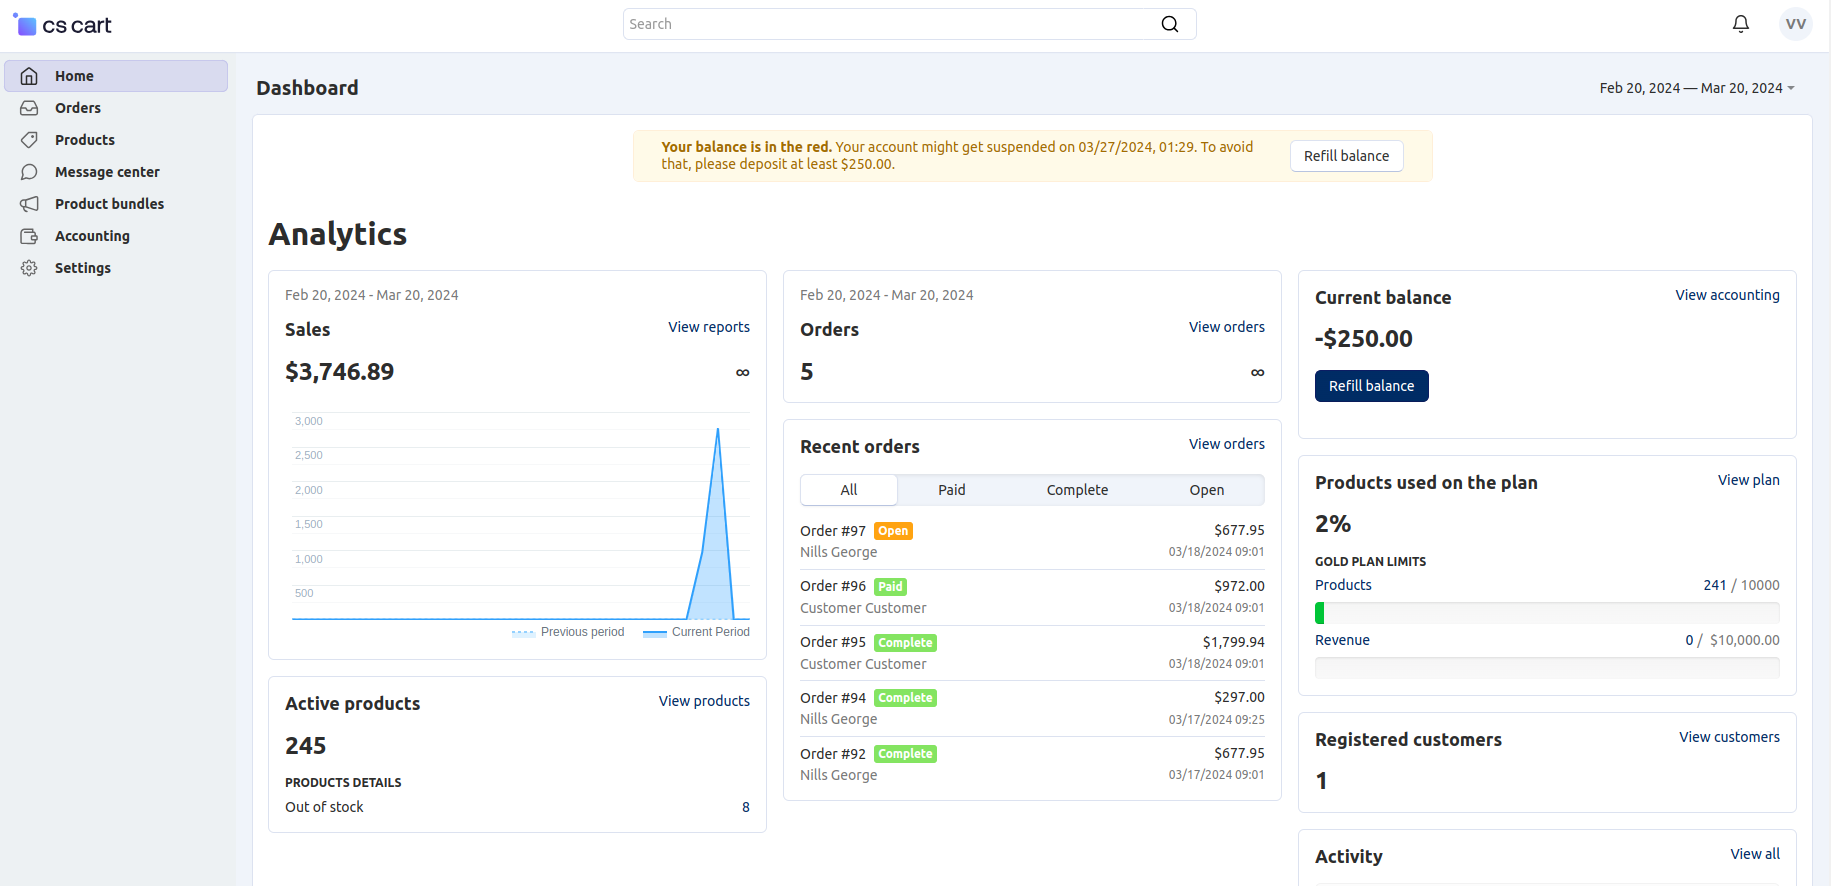
Task: Open the Home menu item
Action: click(116, 76)
